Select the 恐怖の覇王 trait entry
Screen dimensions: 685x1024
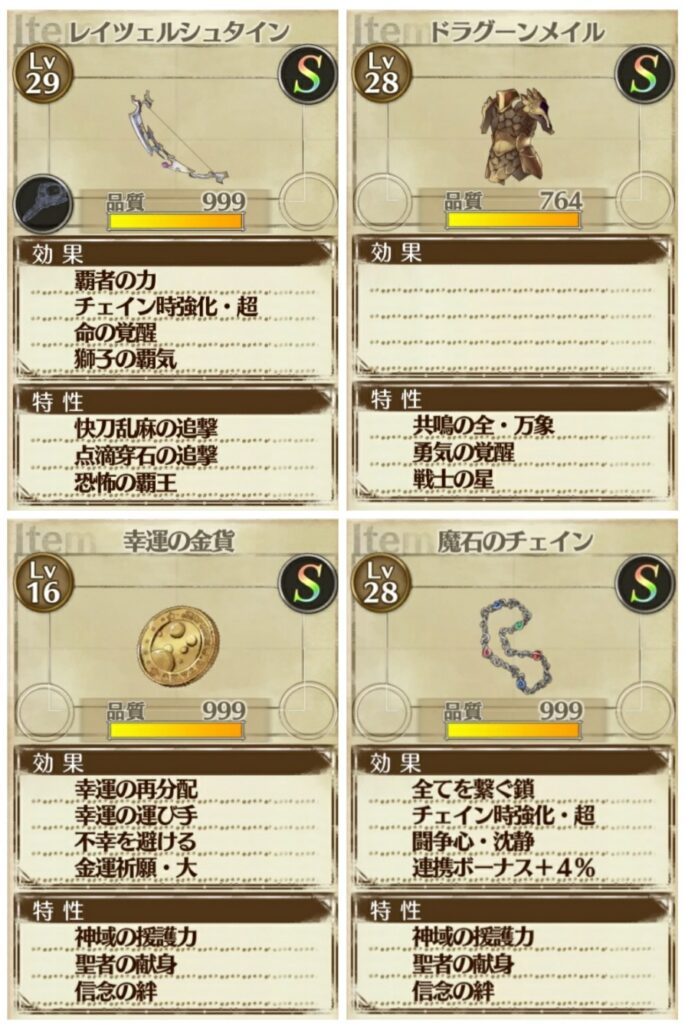tap(125, 484)
